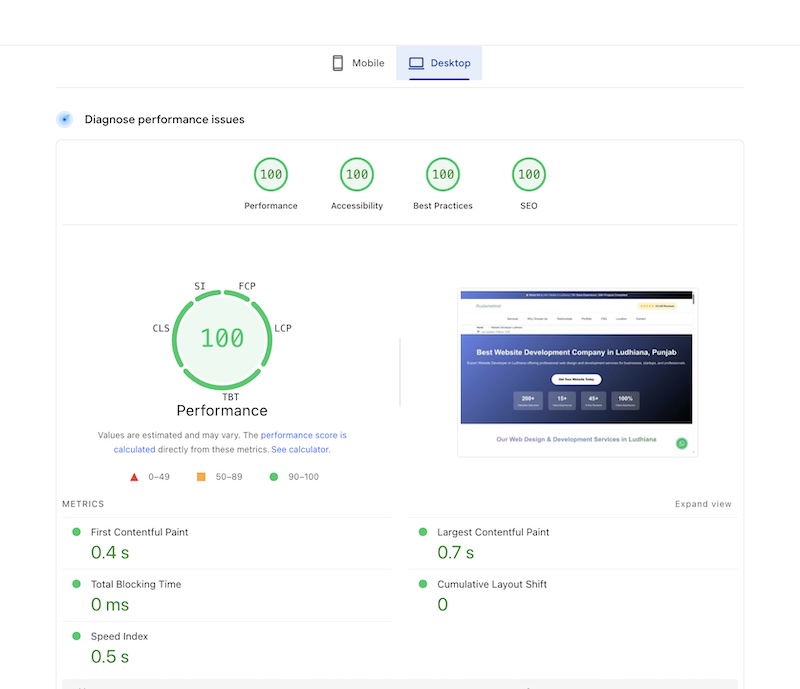Open the See calculator link
Viewport: 800px width, 689px height.
coord(300,450)
